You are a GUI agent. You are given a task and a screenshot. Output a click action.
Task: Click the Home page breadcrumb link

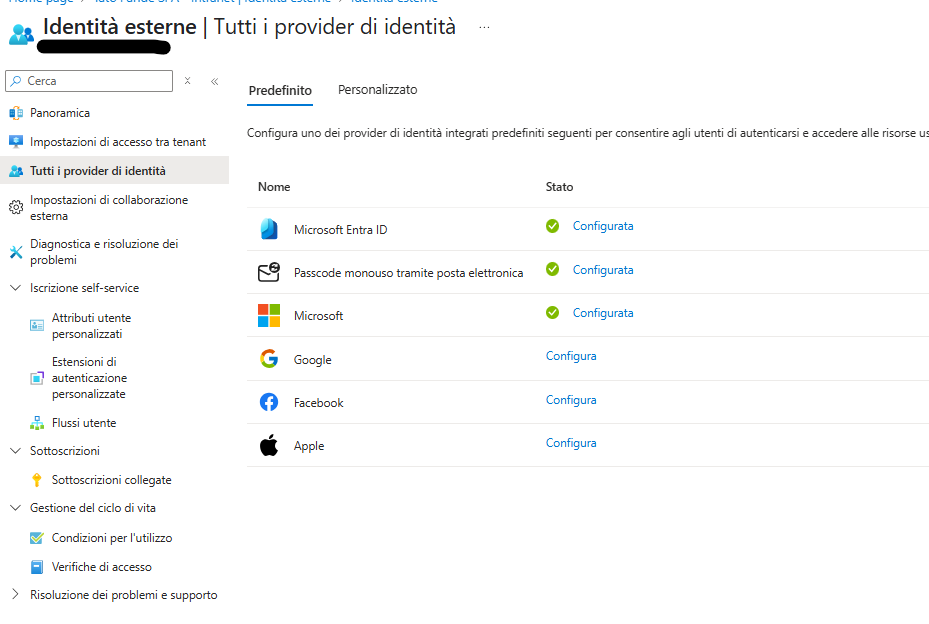click(41, 2)
